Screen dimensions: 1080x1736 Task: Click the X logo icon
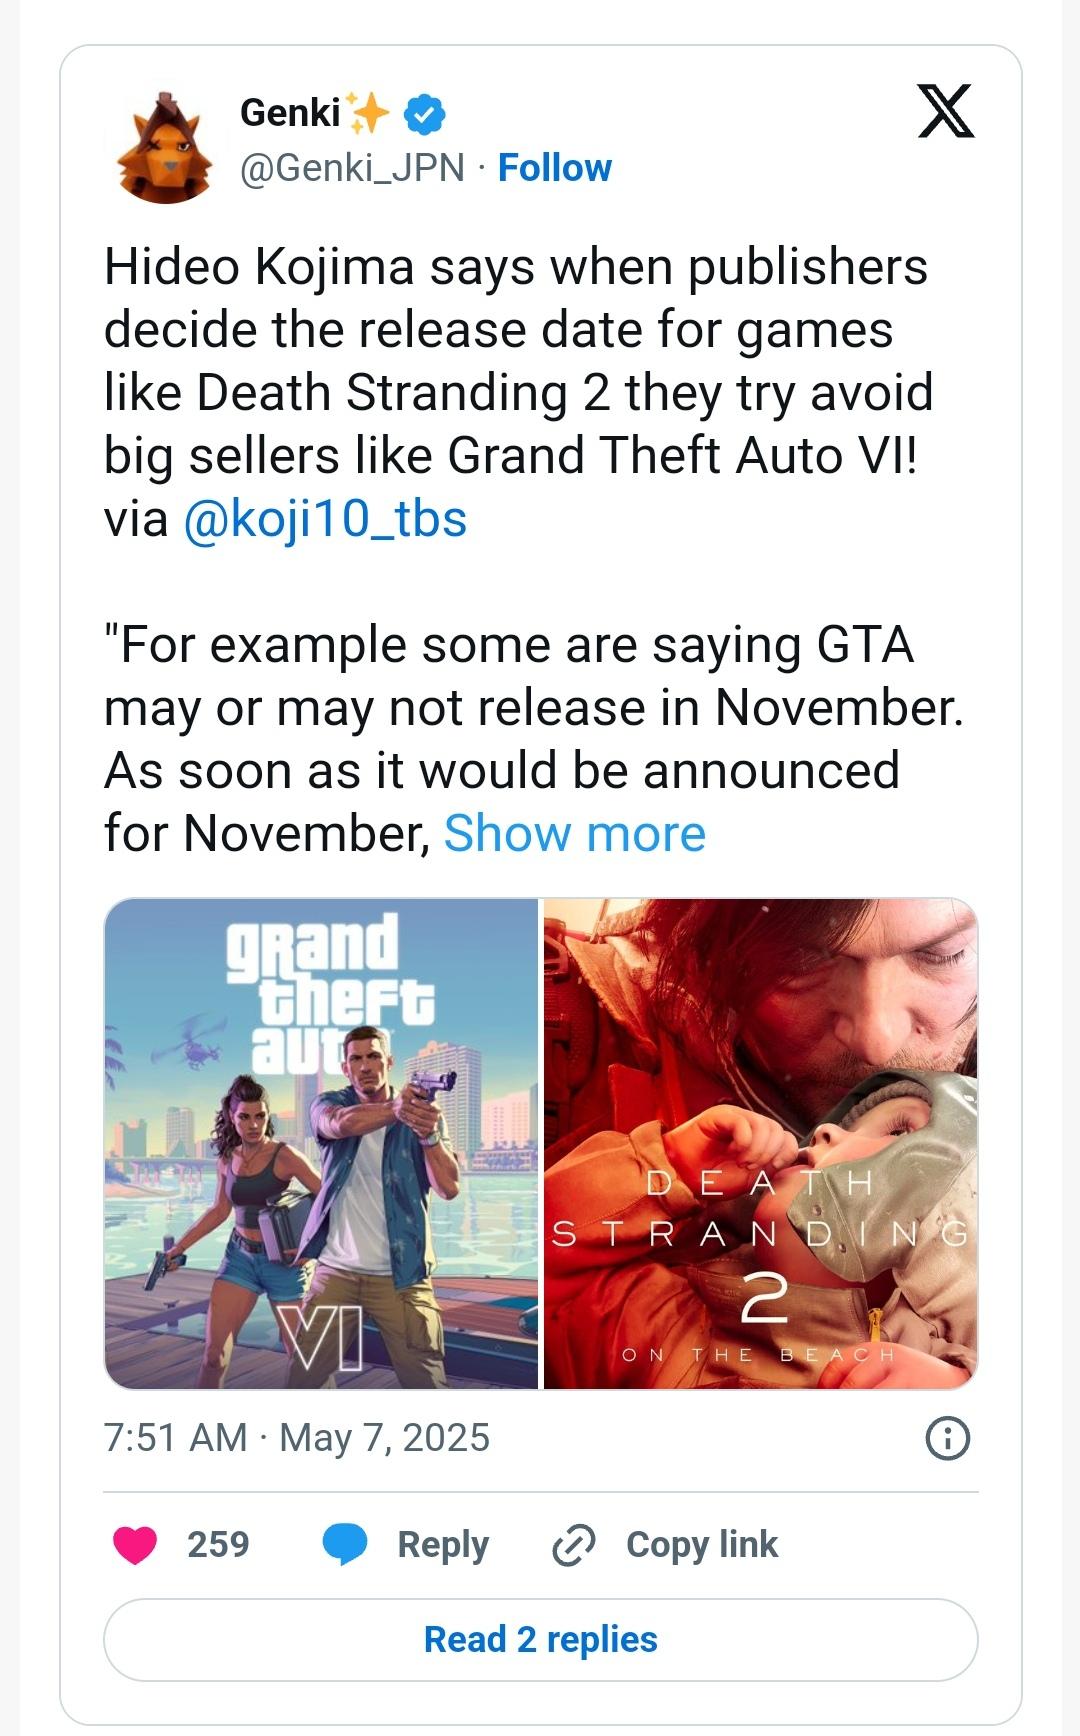tap(945, 111)
